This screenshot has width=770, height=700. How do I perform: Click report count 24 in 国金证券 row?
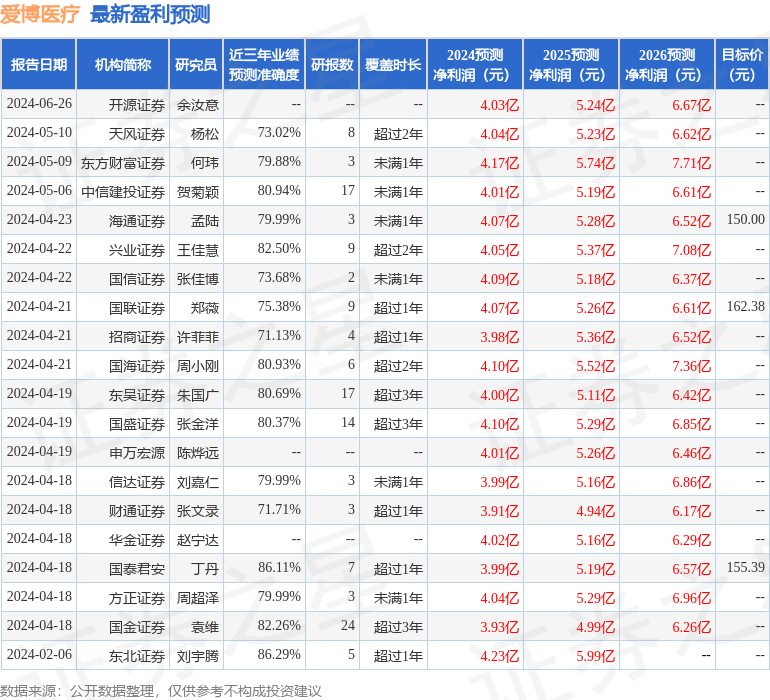tap(348, 625)
